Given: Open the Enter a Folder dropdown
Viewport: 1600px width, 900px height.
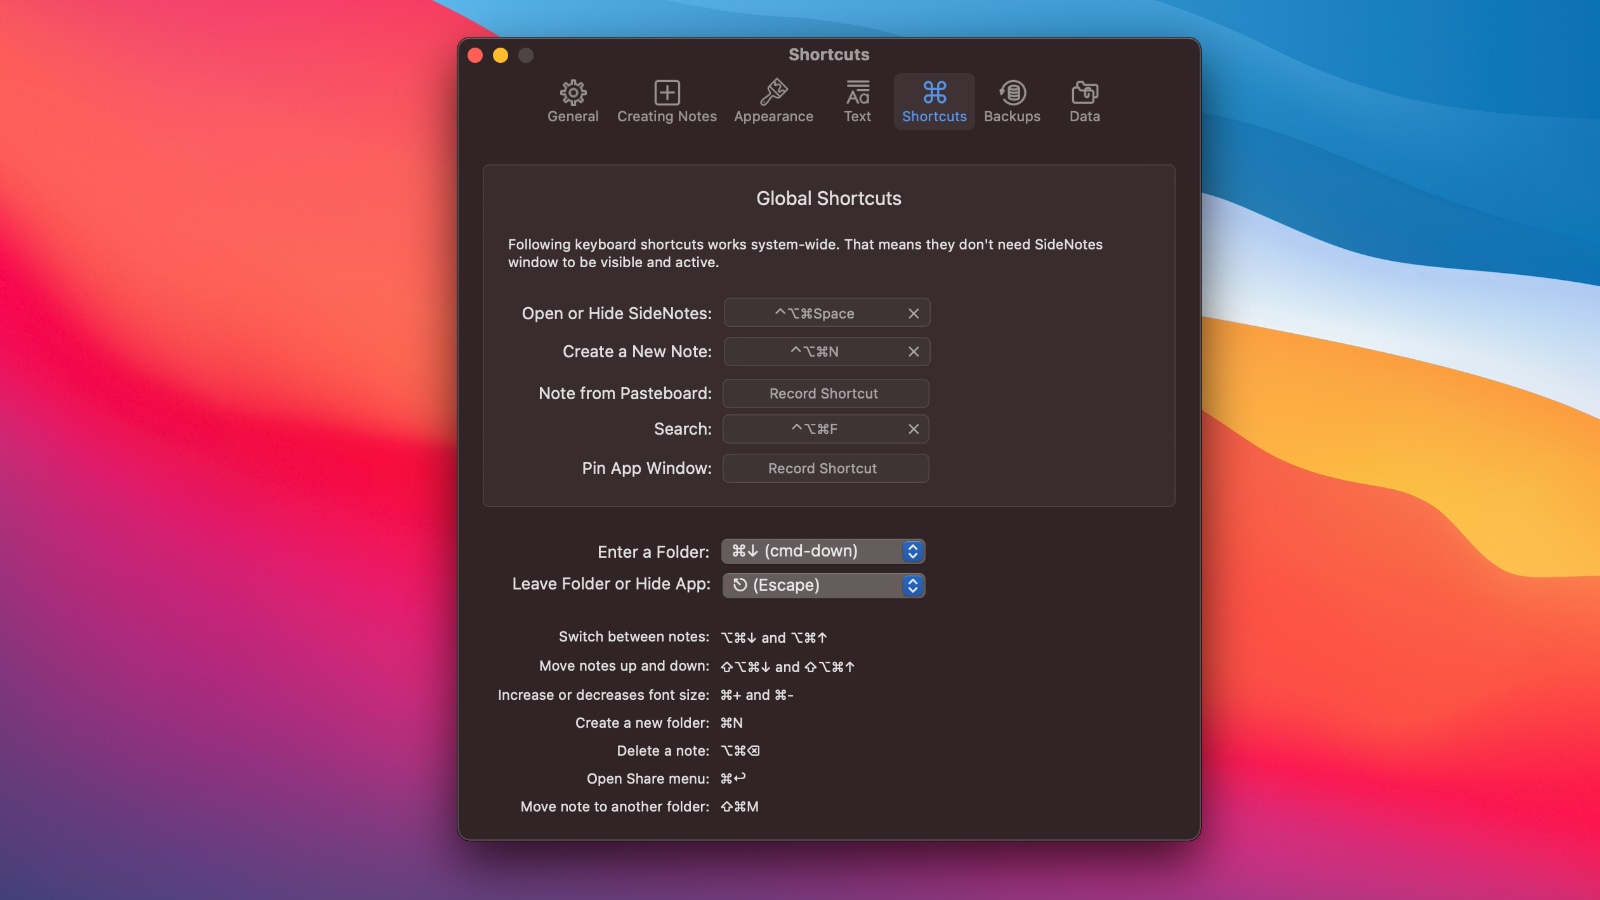Looking at the screenshot, I should tap(823, 551).
